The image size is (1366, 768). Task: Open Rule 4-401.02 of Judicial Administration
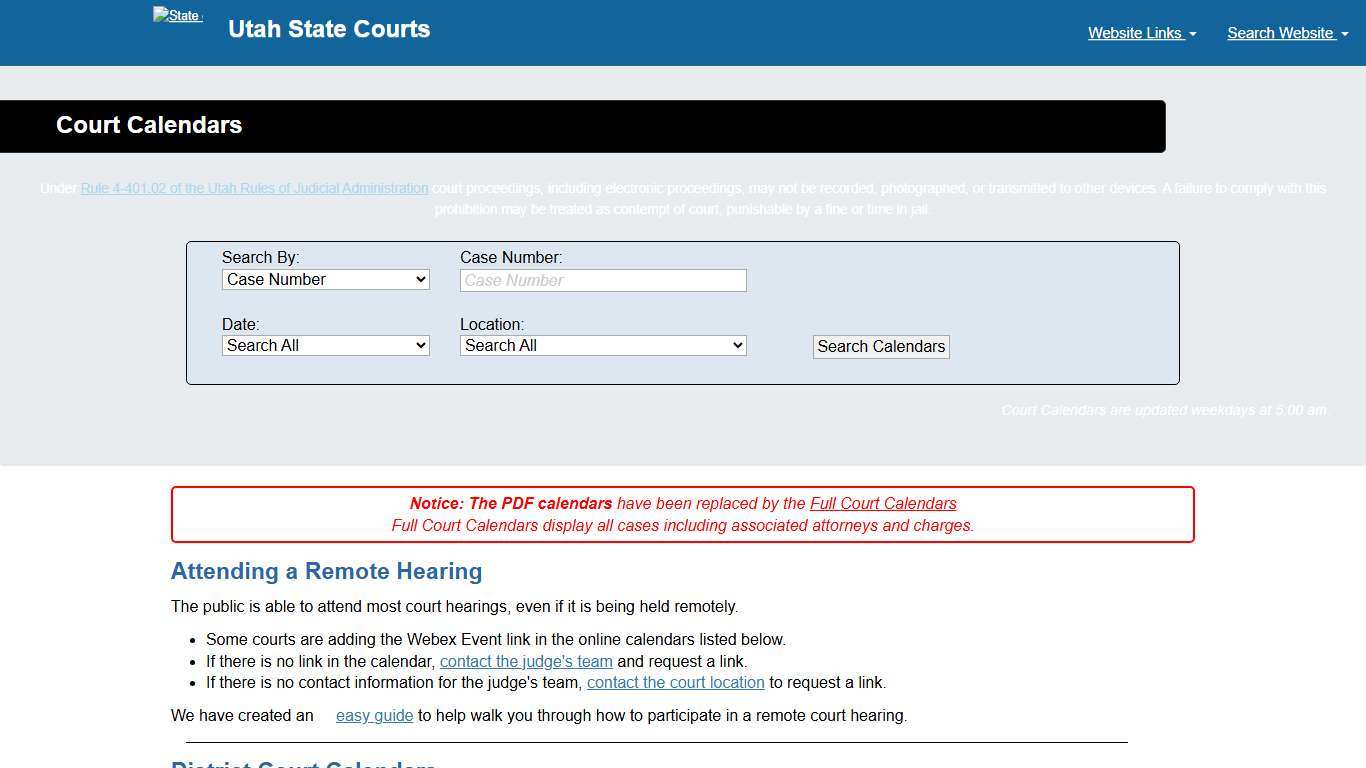pos(255,187)
